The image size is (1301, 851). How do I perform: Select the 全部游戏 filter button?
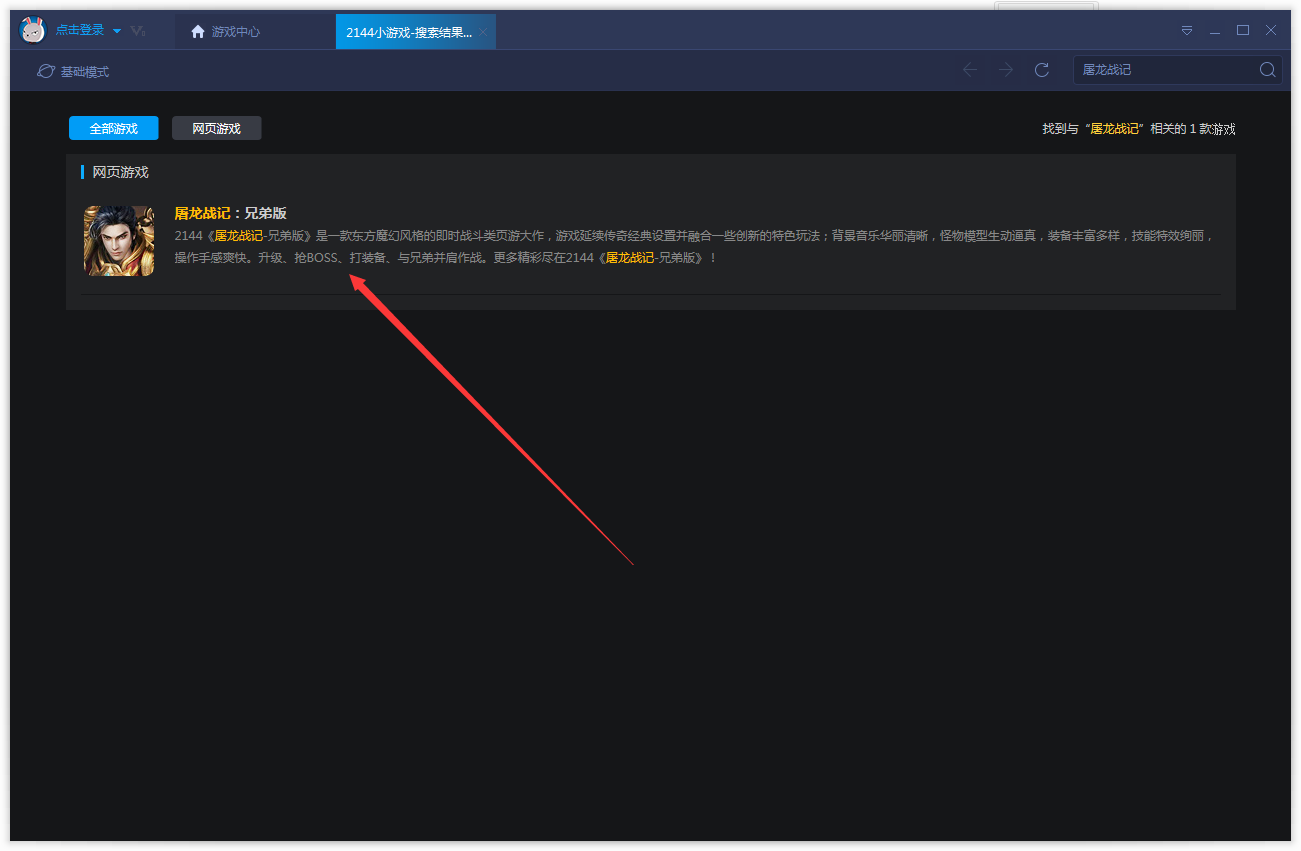pos(113,128)
